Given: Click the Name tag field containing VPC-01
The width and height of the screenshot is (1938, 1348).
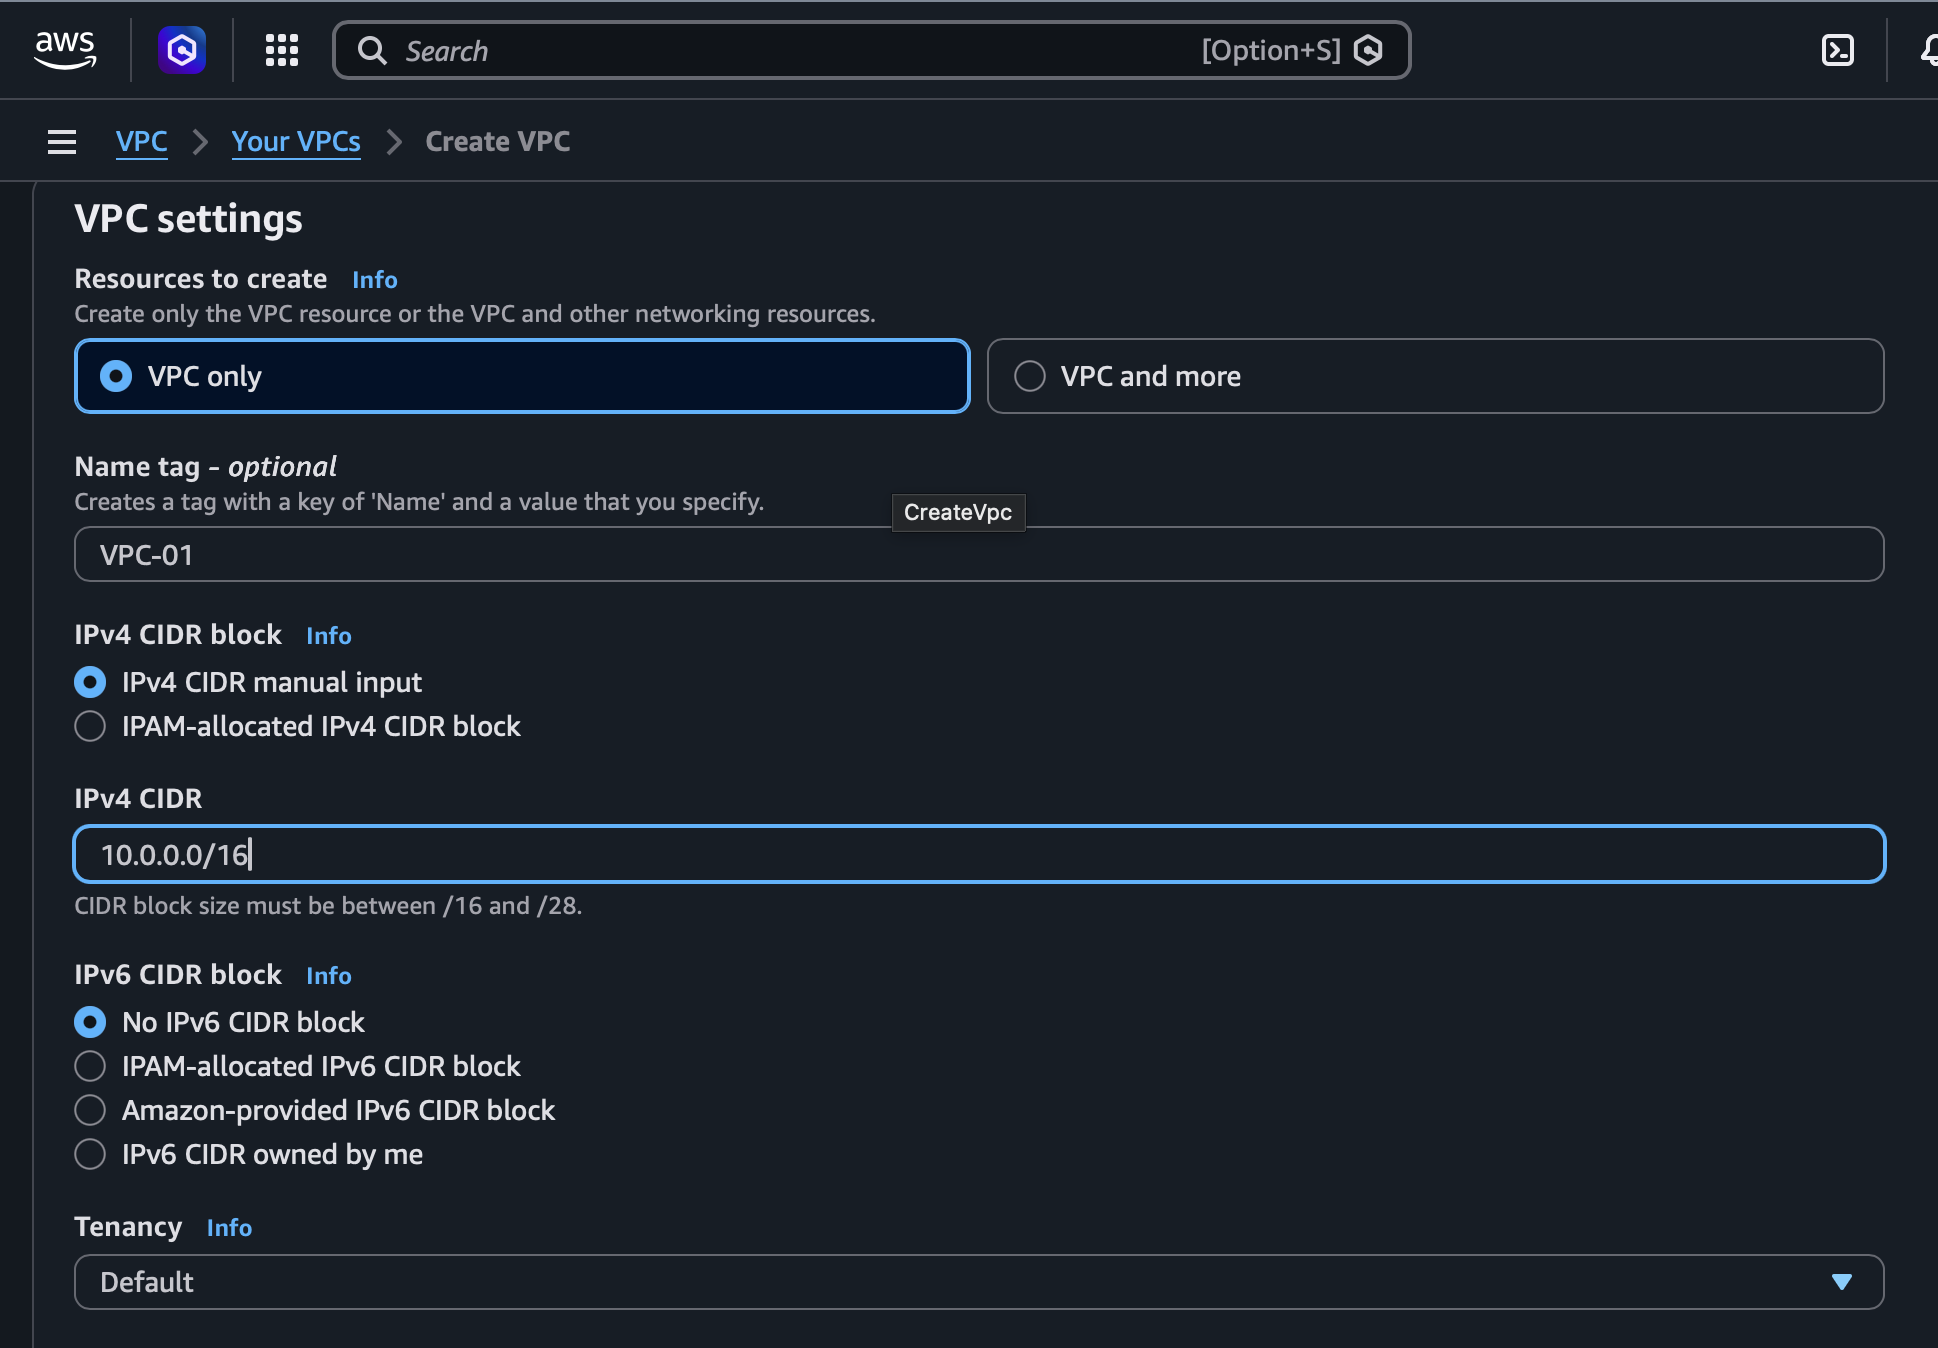Looking at the screenshot, I should tap(978, 555).
